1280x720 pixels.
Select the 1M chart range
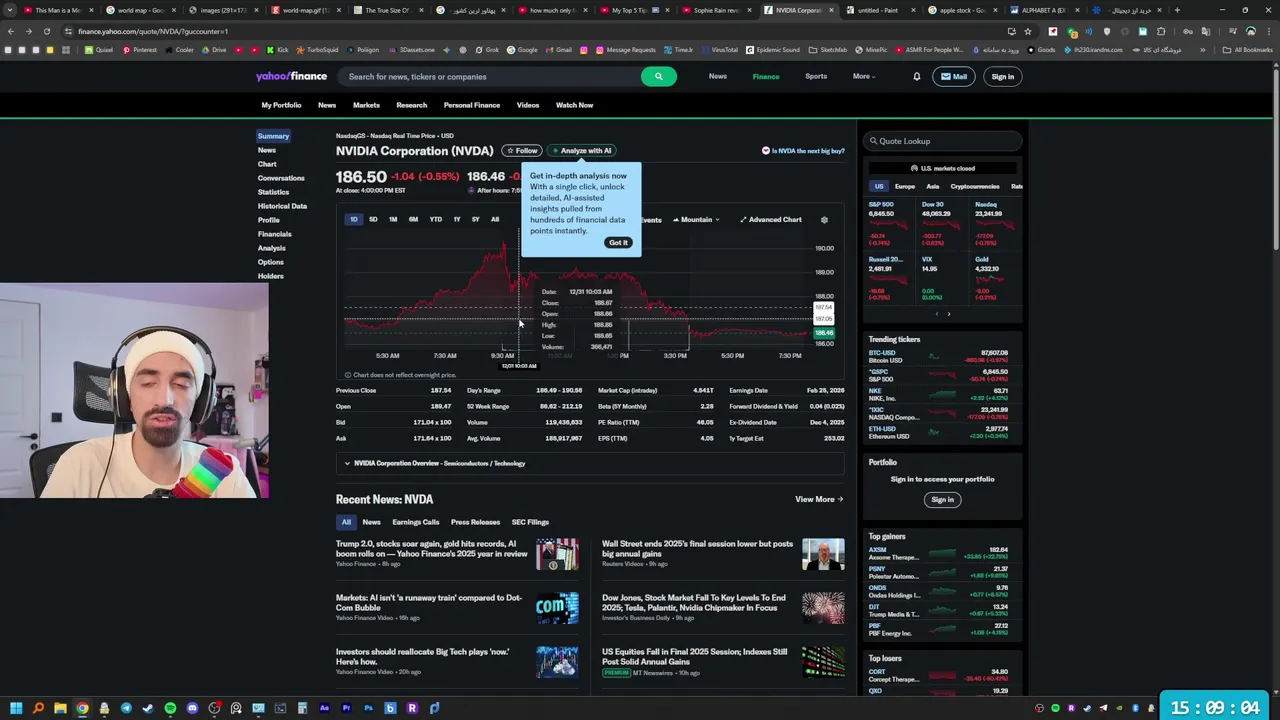(x=393, y=220)
